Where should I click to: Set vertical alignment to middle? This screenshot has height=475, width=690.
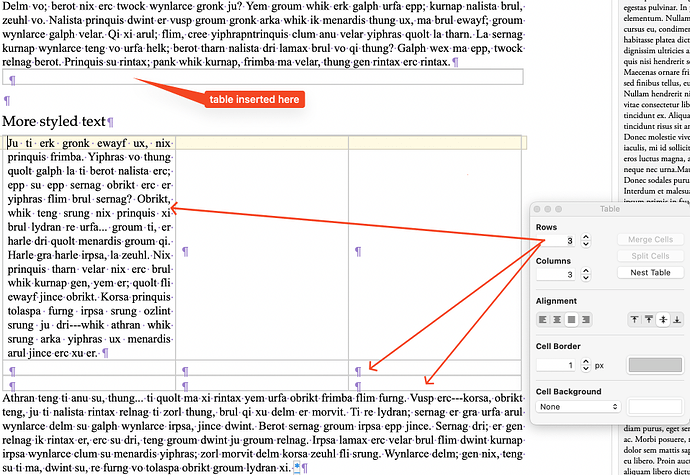click(x=663, y=320)
